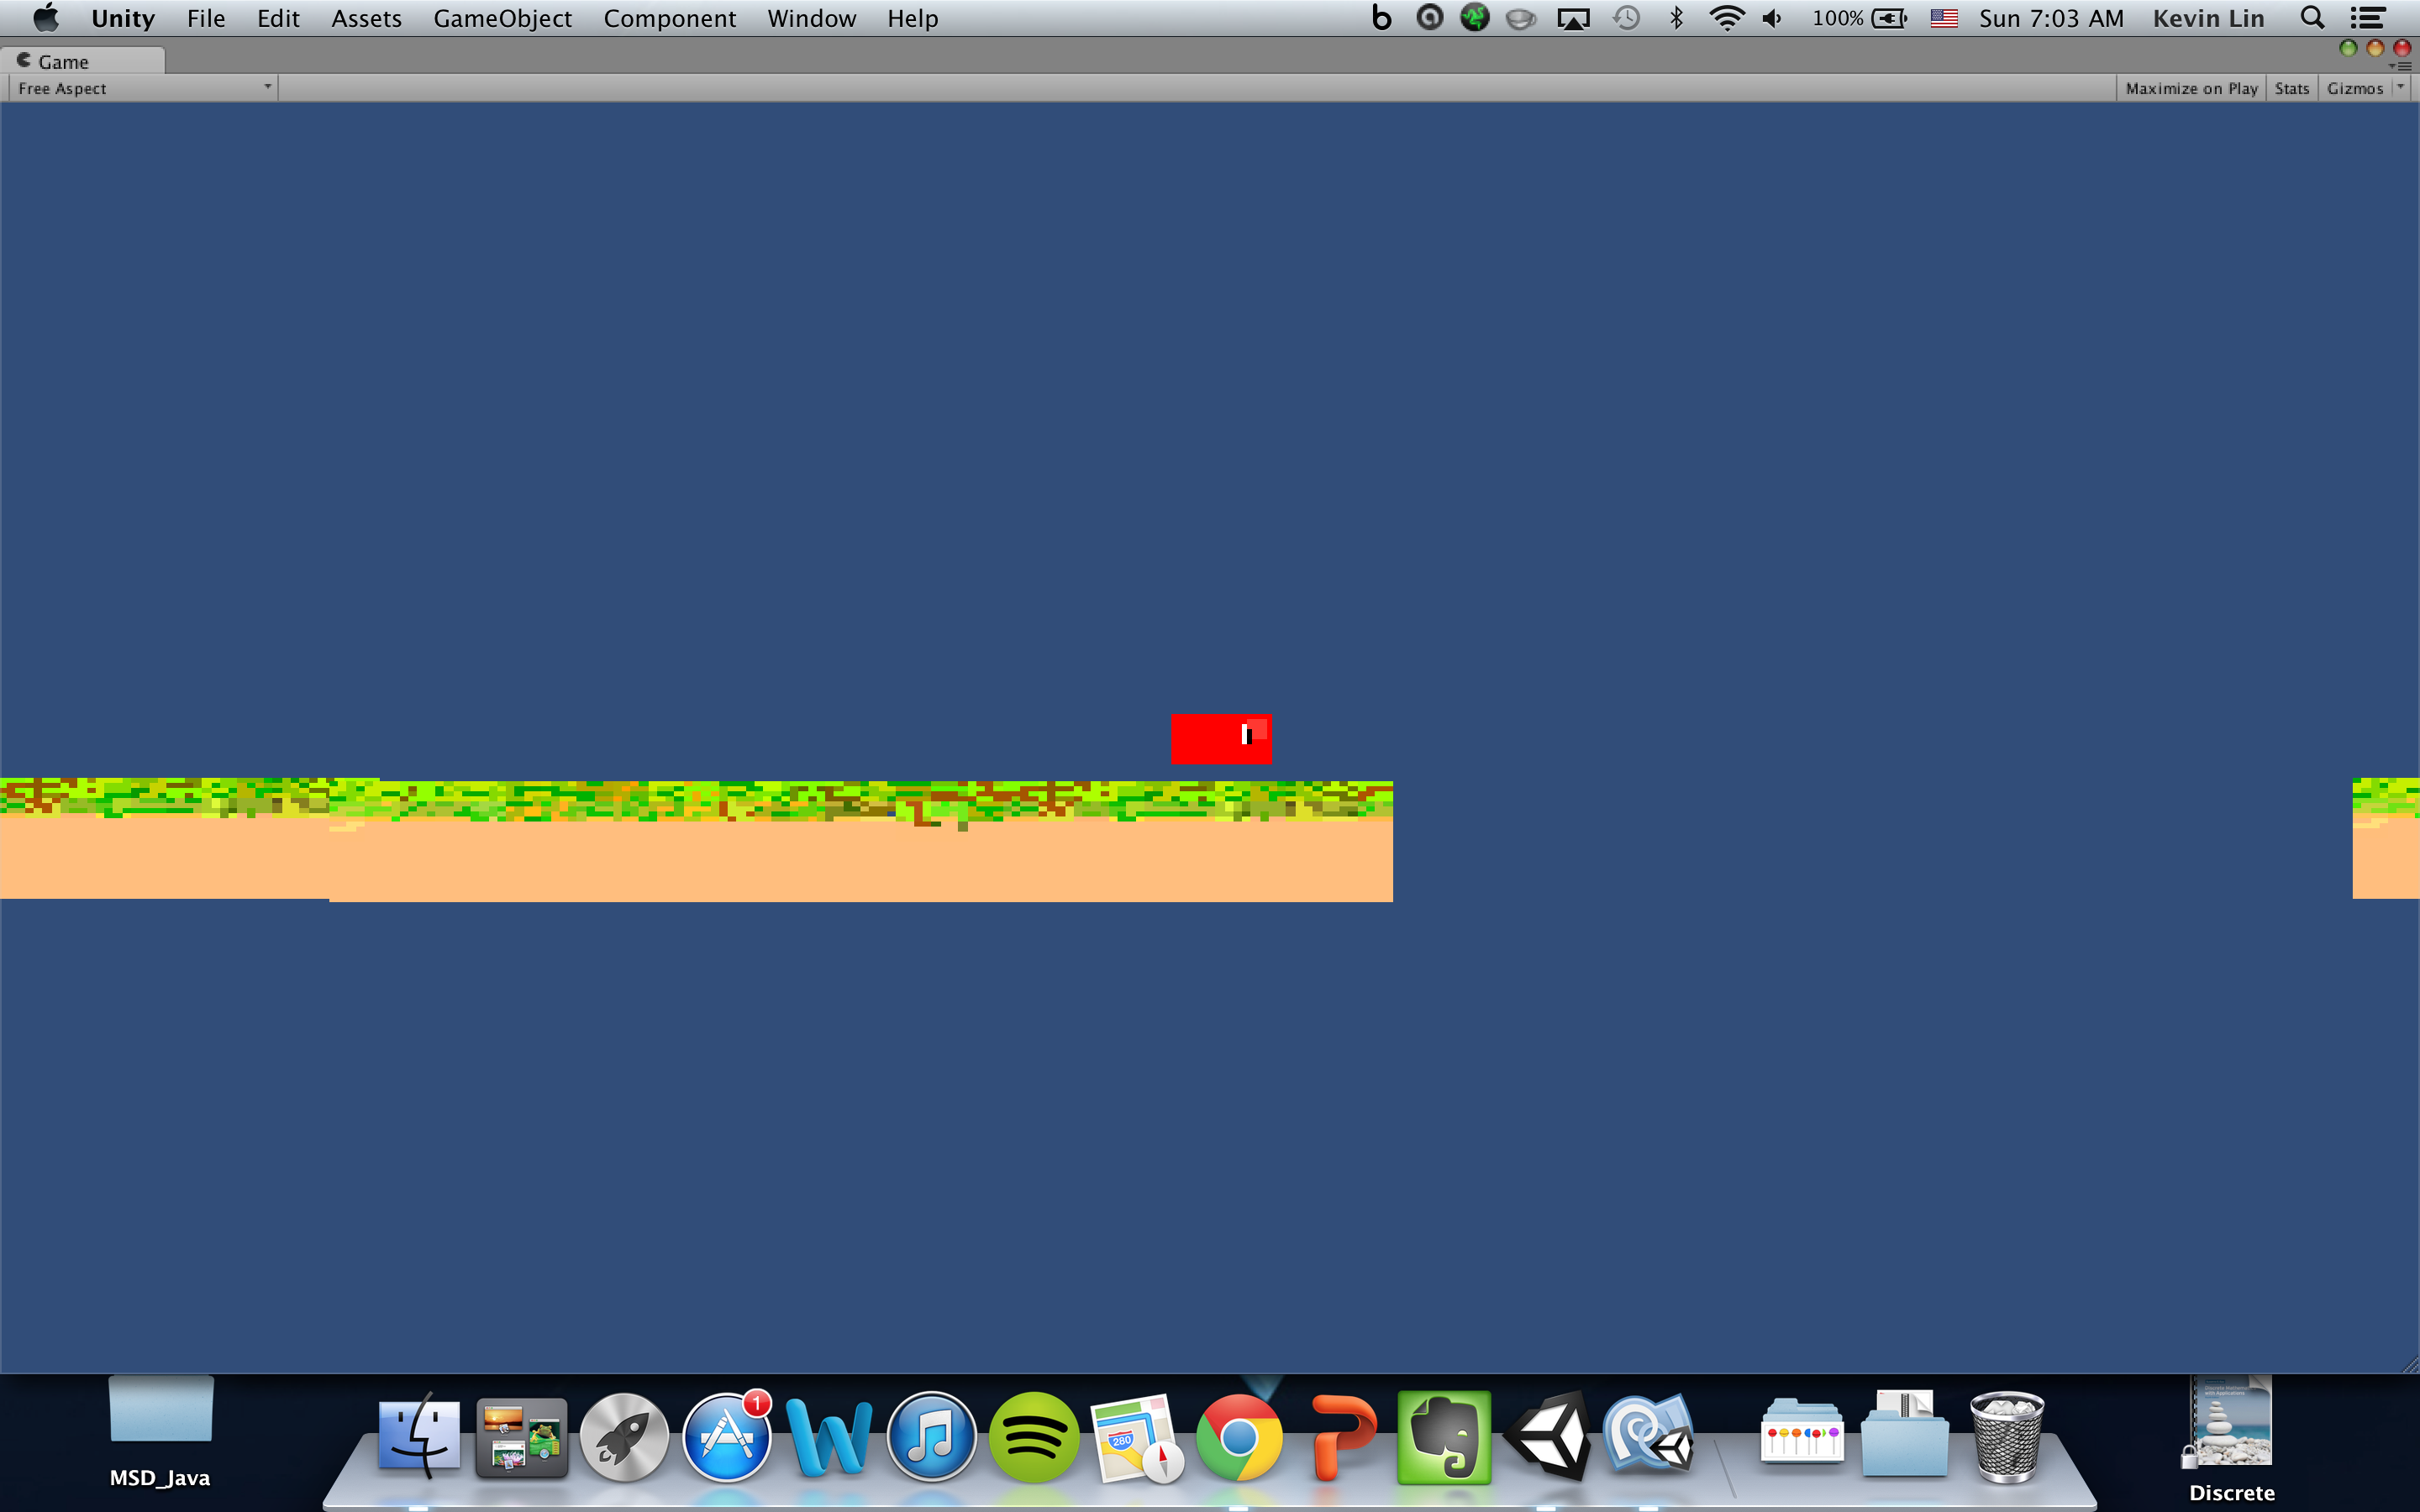
Task: Toggle the Stats overlay
Action: pos(2291,88)
